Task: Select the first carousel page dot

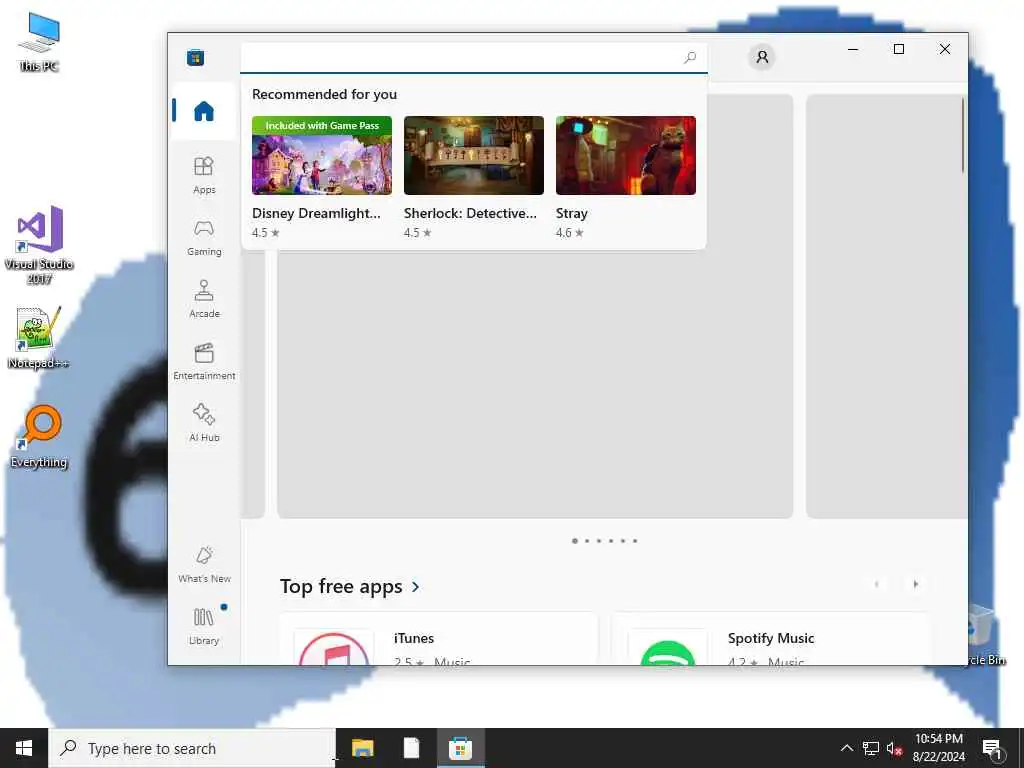Action: pyautogui.click(x=575, y=541)
